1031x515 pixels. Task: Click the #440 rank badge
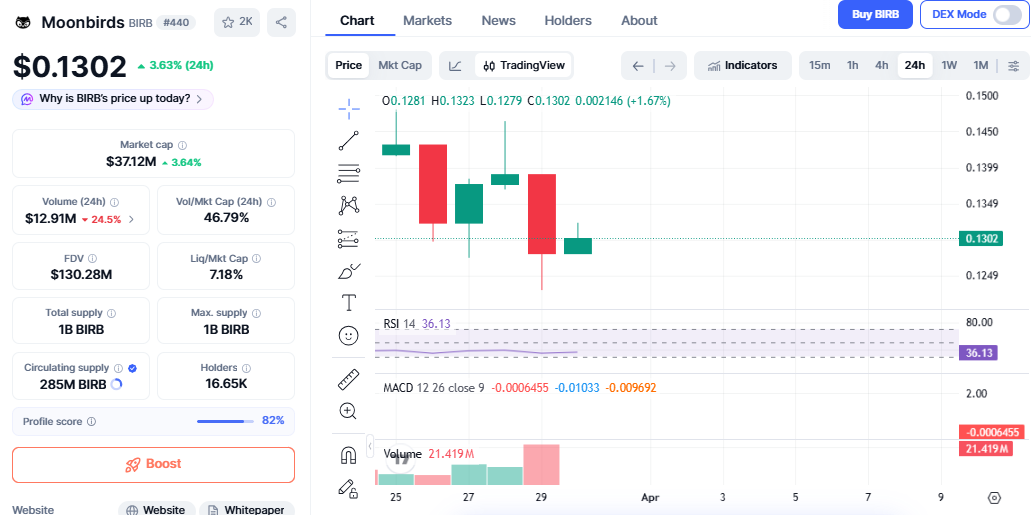point(176,22)
